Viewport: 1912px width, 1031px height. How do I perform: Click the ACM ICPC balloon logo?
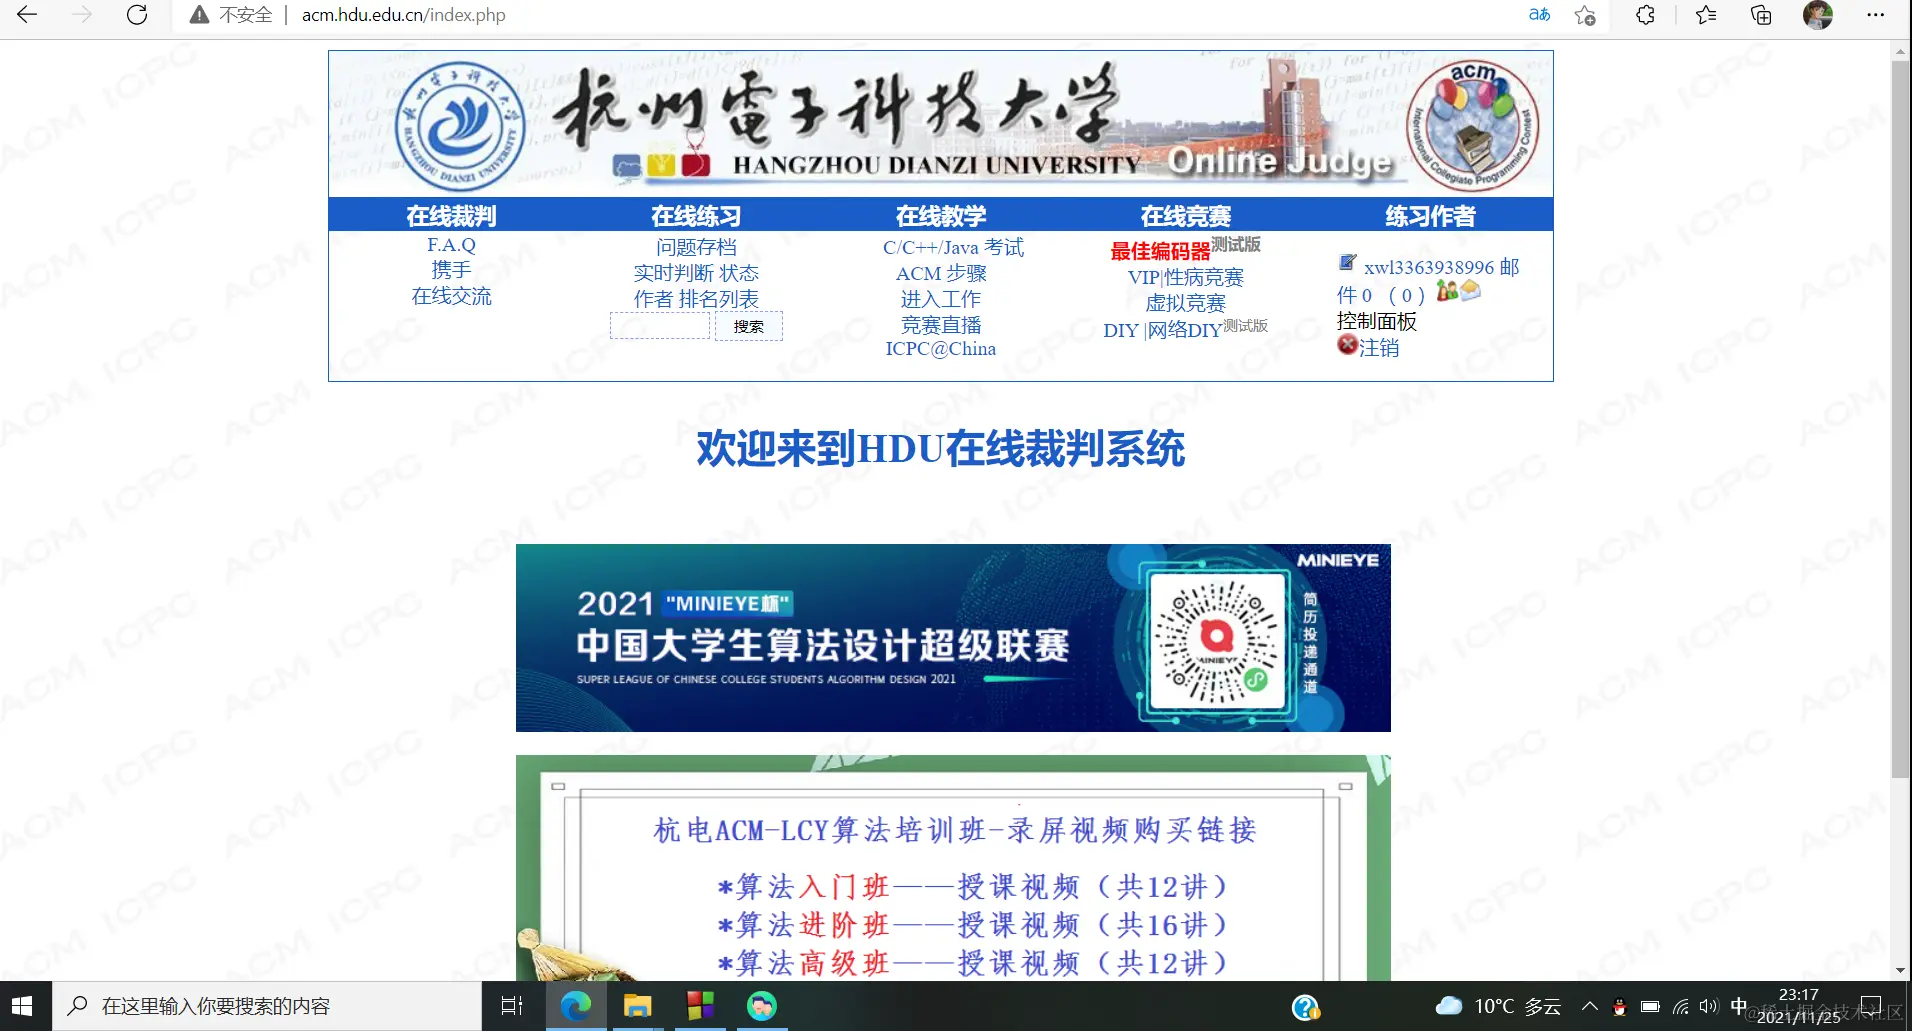[1472, 124]
